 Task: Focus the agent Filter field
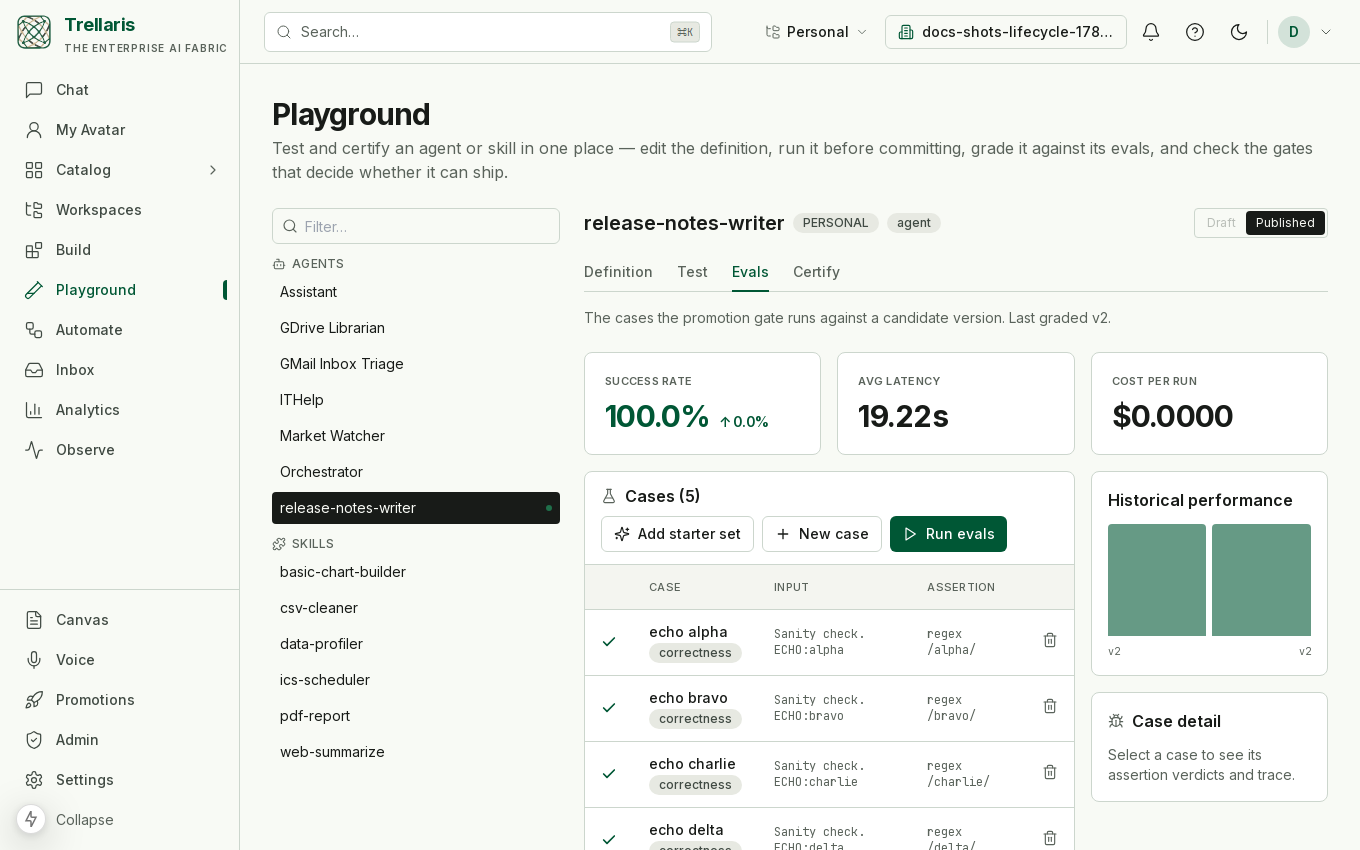click(x=416, y=226)
